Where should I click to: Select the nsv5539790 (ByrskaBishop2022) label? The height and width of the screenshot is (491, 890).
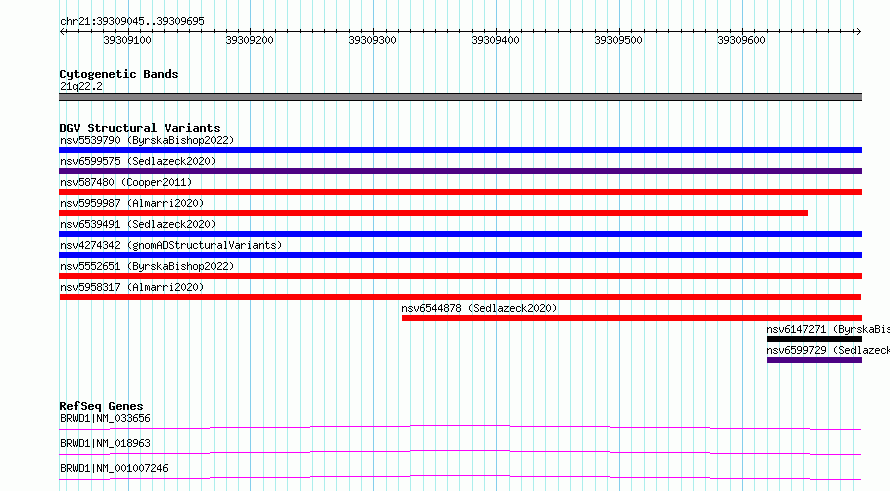[x=147, y=140]
